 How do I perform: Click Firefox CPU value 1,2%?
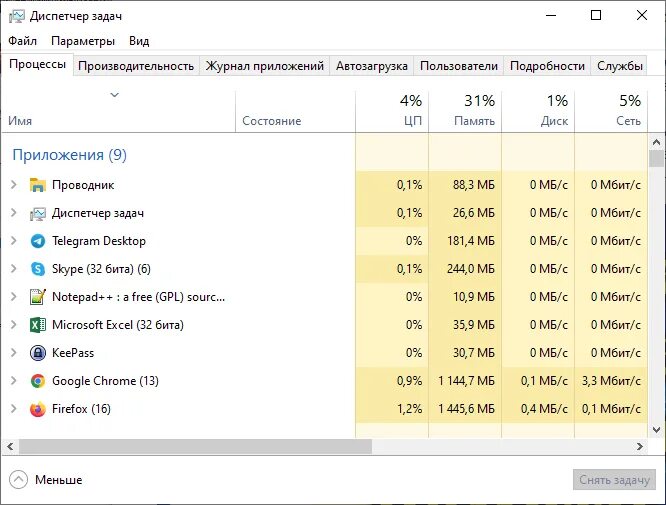tap(409, 409)
